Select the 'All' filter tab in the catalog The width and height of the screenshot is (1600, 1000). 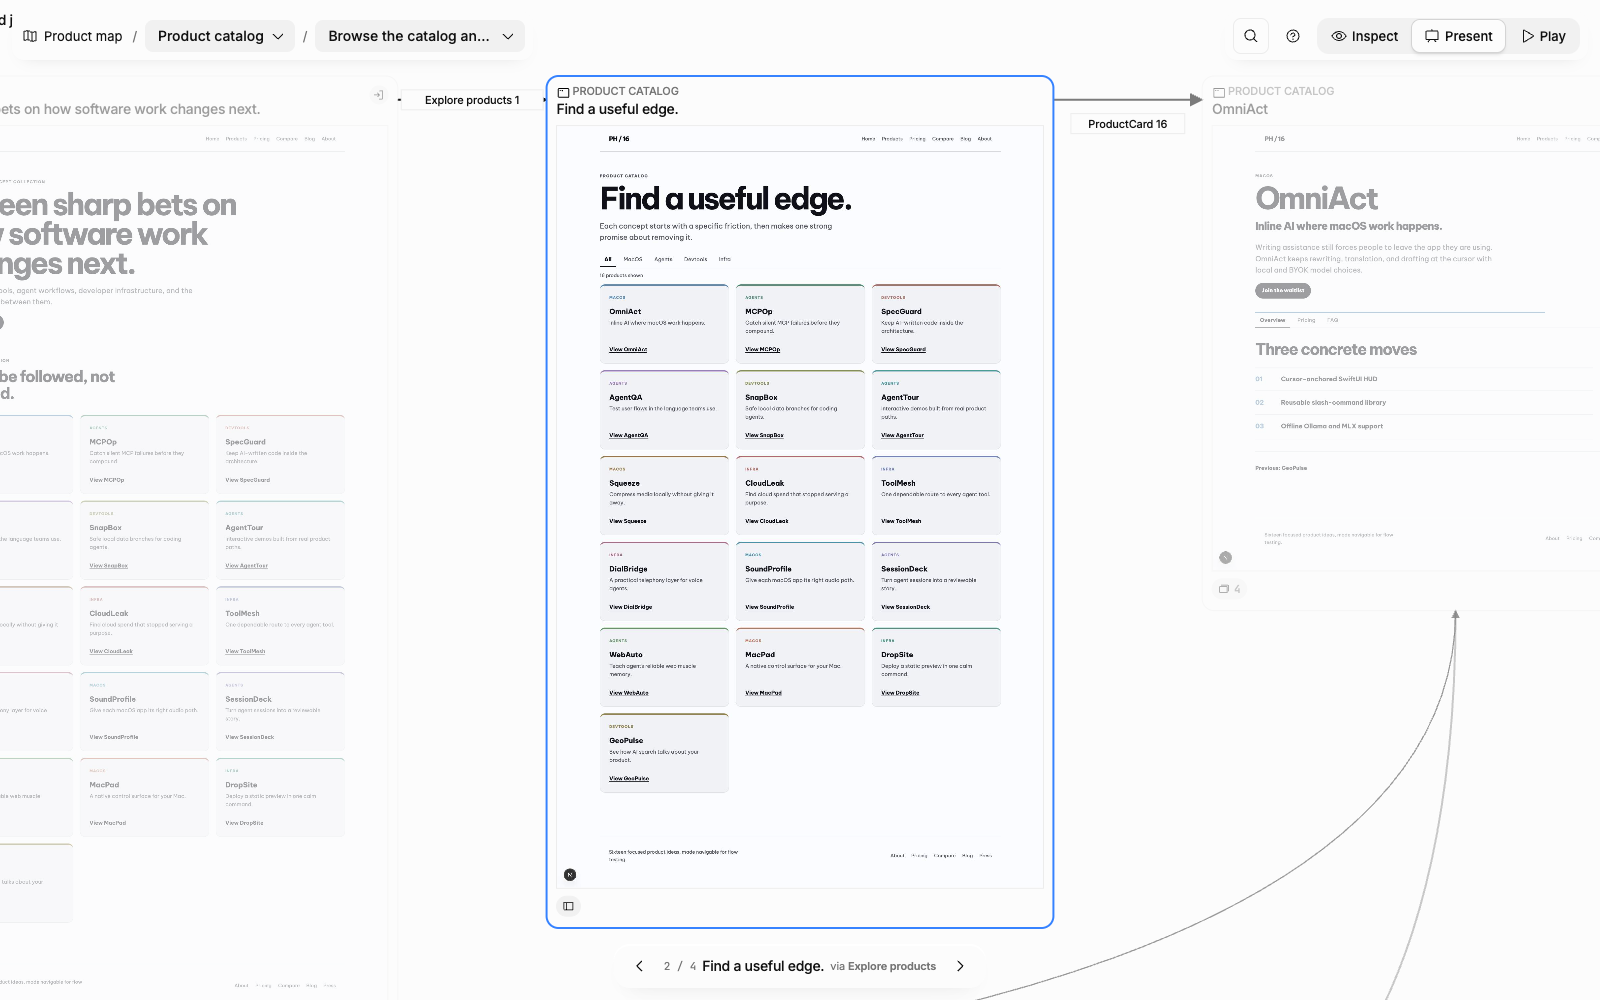click(608, 259)
